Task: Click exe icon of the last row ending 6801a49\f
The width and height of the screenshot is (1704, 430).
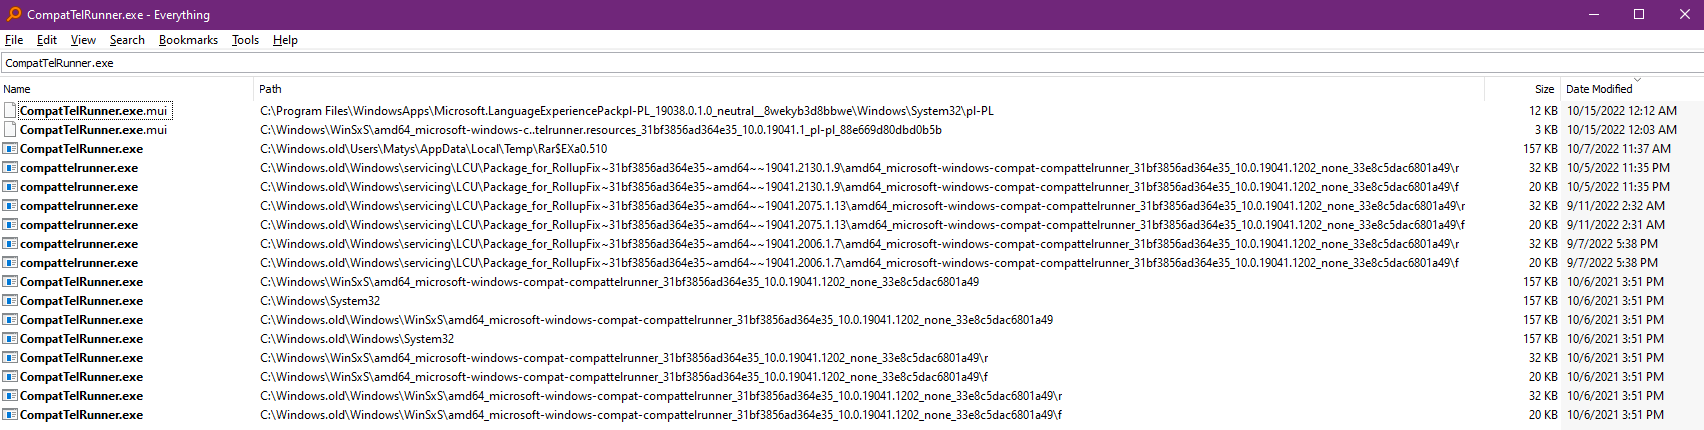Action: [x=10, y=415]
